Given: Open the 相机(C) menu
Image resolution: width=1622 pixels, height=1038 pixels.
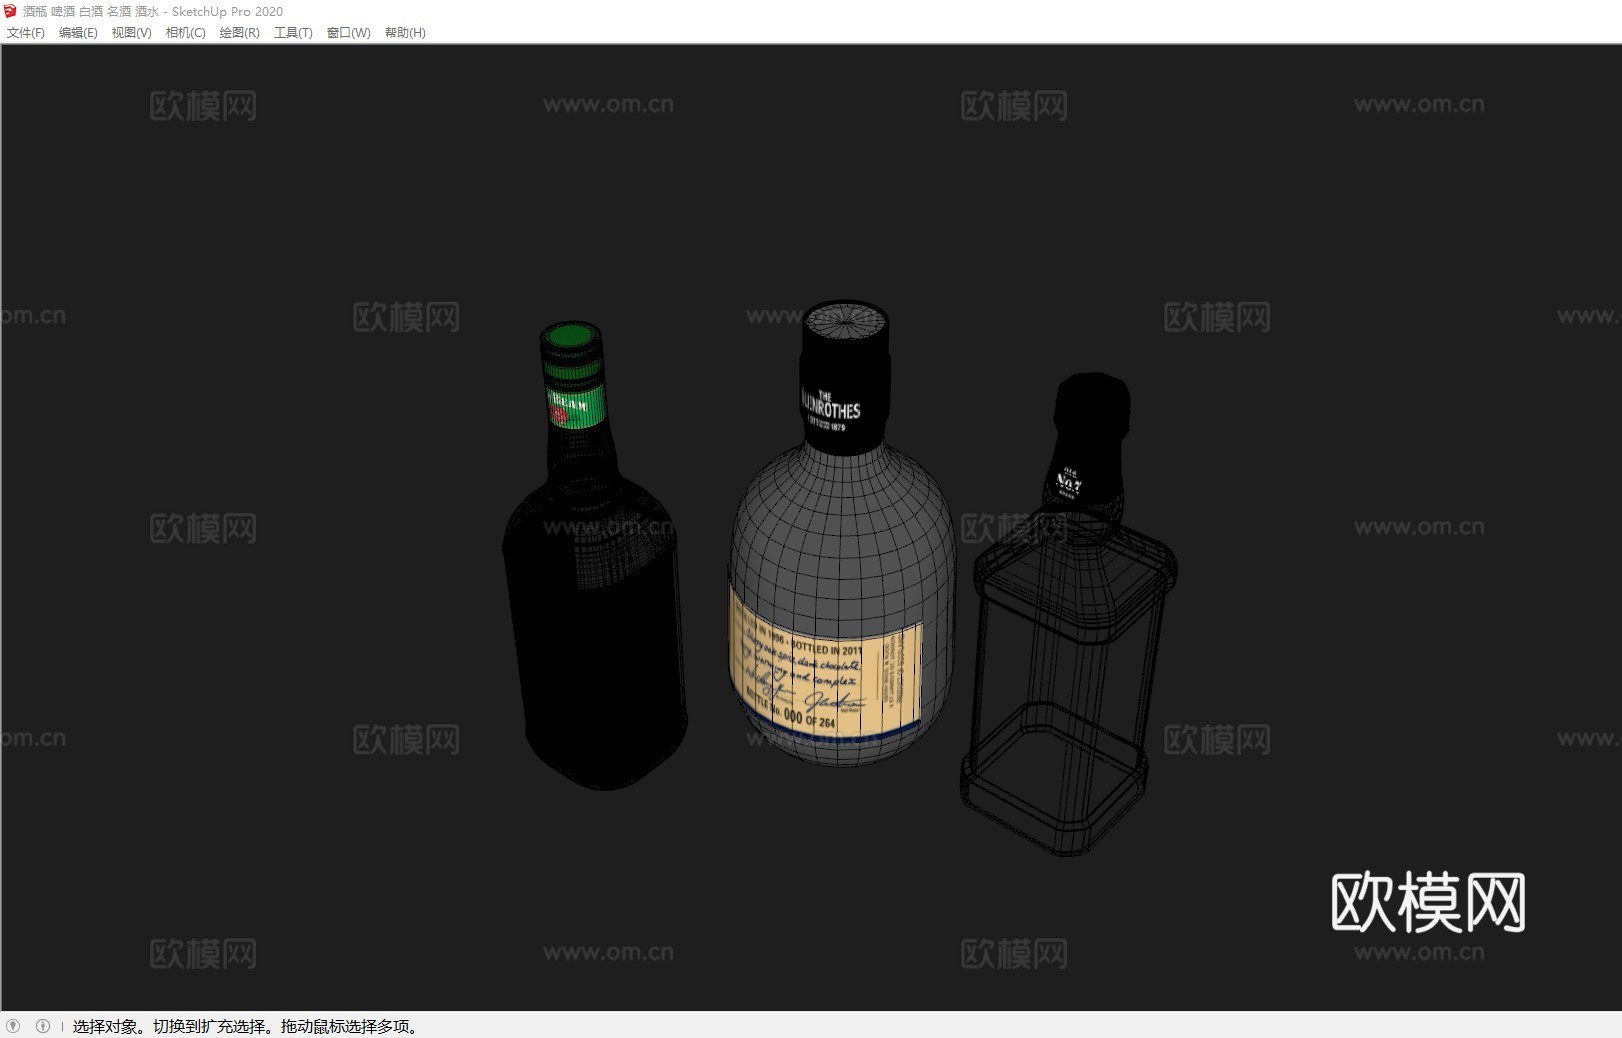Looking at the screenshot, I should (186, 33).
